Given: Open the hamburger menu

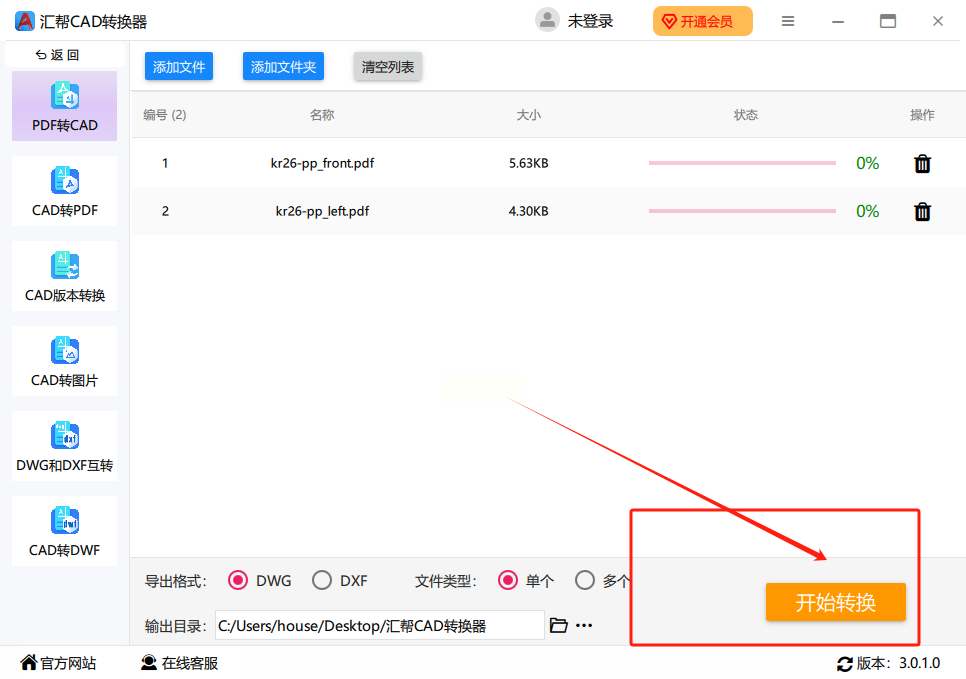Looking at the screenshot, I should pos(787,22).
